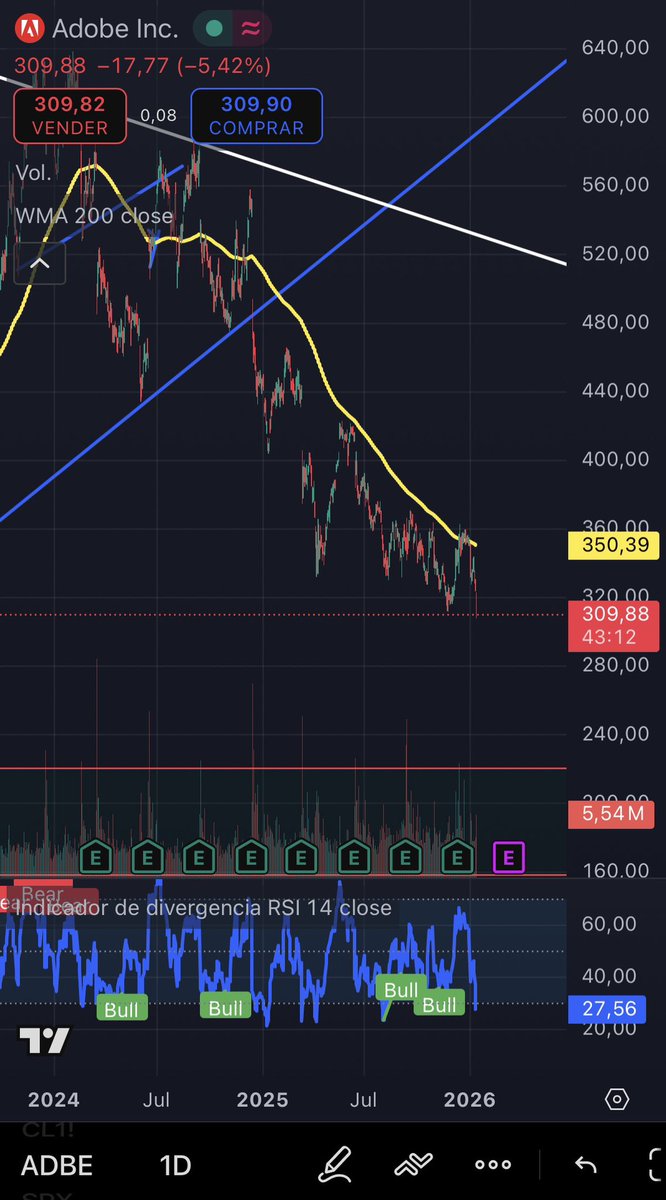Screen dimensions: 666x1200
Task: Tap the 600,00 price axis label
Action: pyautogui.click(x=615, y=116)
